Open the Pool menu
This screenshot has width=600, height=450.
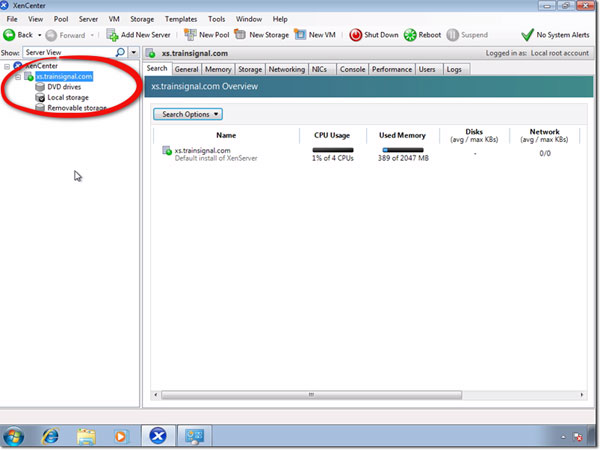[x=60, y=19]
